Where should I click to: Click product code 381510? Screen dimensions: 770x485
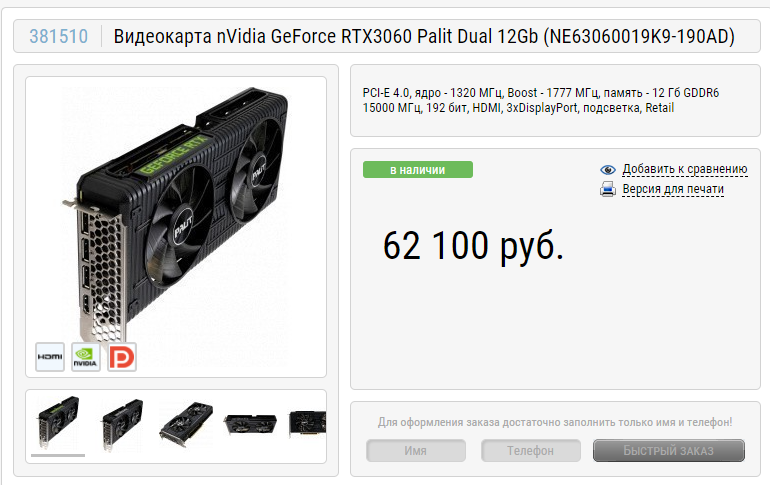(x=58, y=36)
